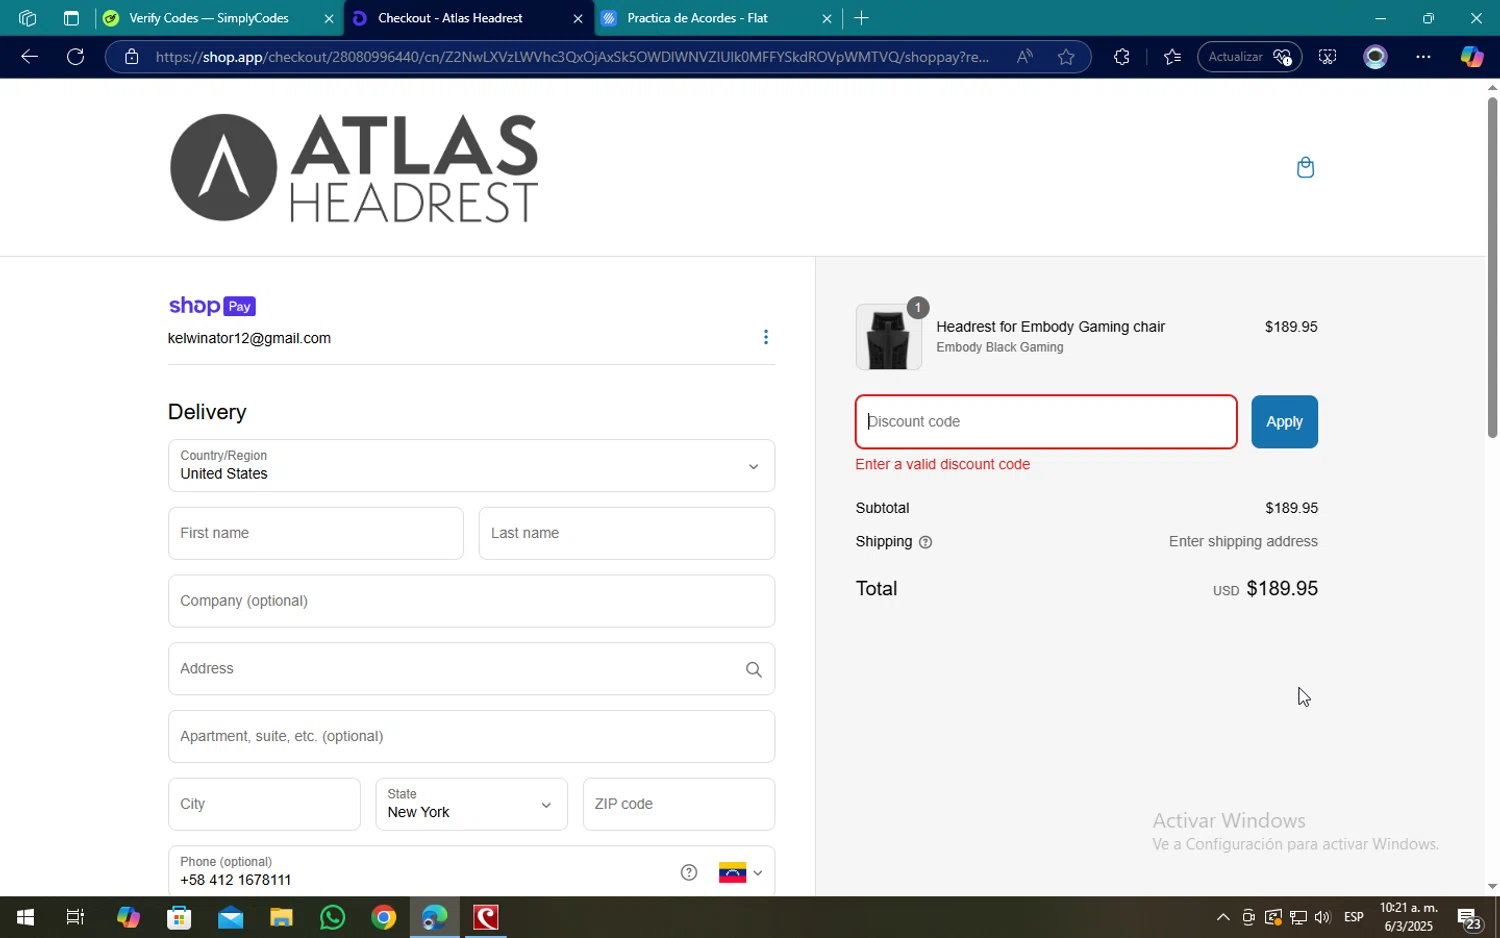Screen dimensions: 1500x938
Task: Activate read aloud in address bar
Action: click(x=1024, y=57)
